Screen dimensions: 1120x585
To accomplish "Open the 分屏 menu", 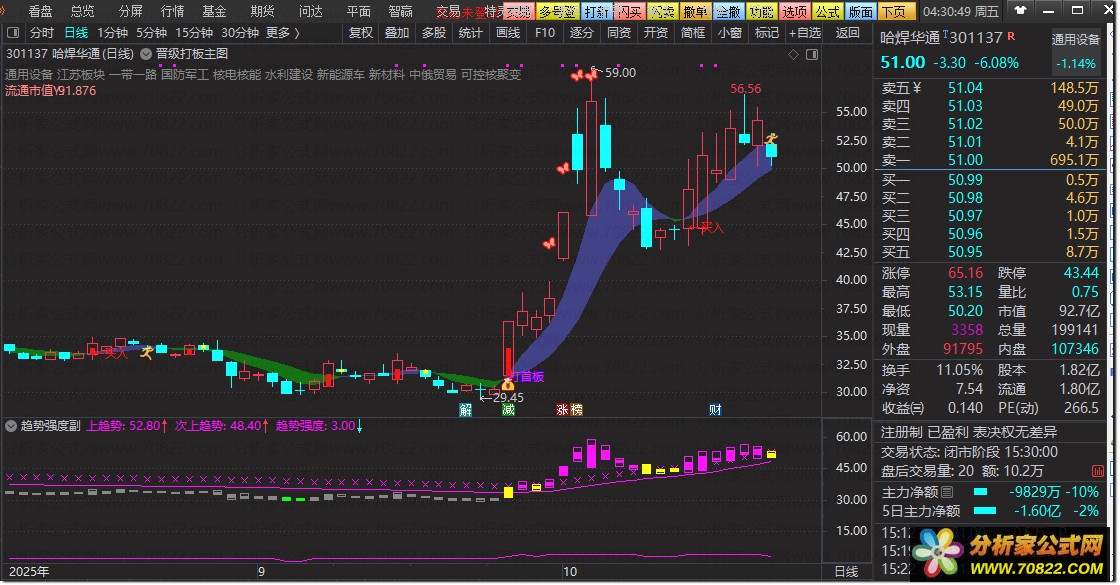I will [131, 11].
